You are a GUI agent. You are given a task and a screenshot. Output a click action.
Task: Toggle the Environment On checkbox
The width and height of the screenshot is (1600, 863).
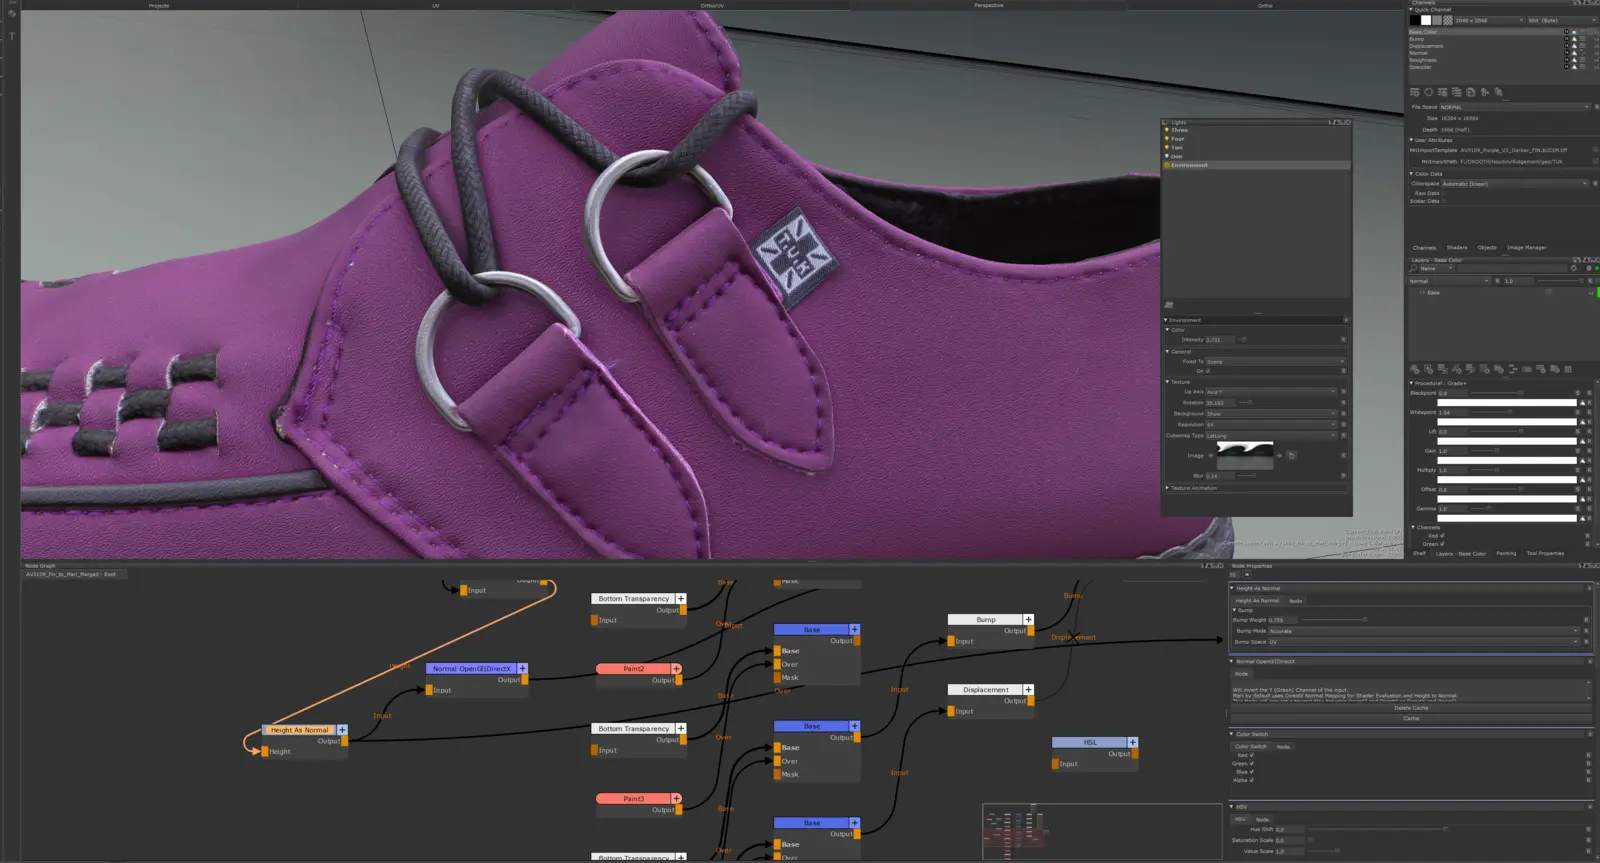point(1208,371)
